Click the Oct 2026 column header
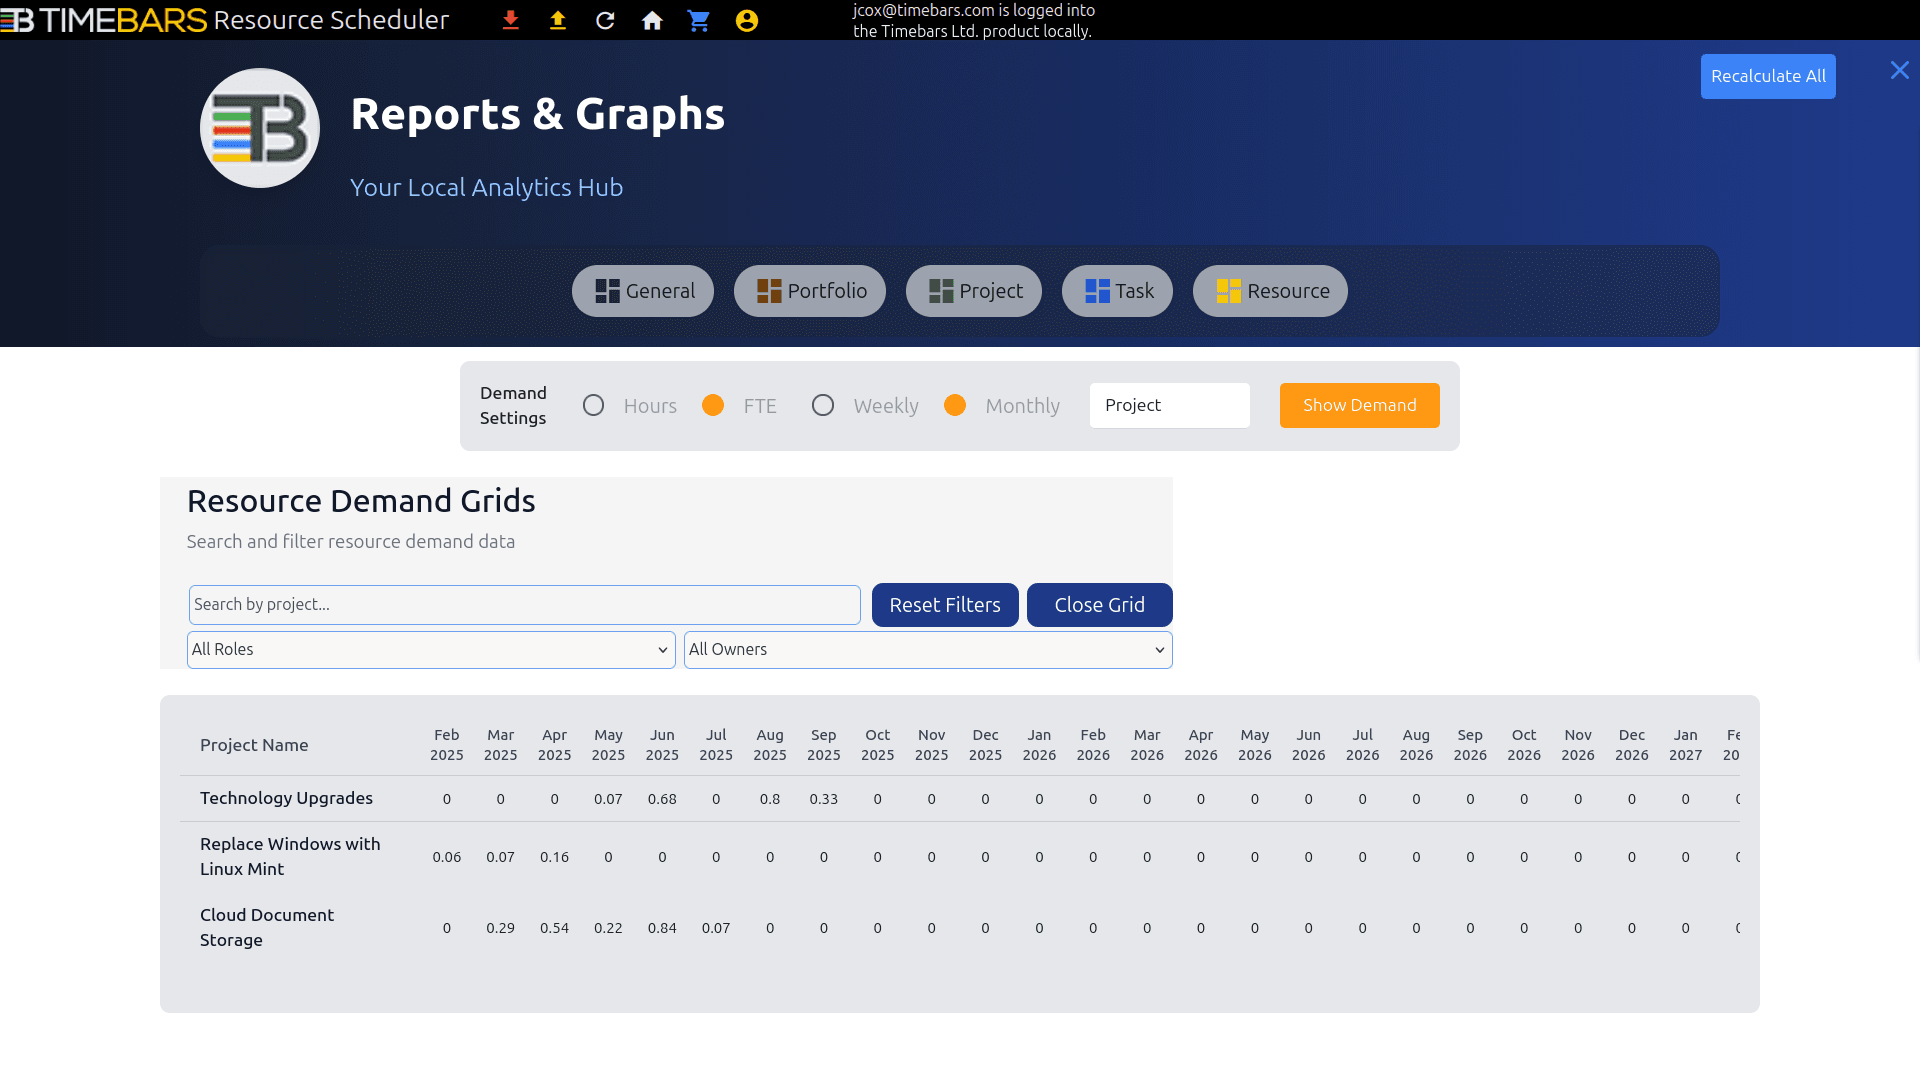 point(1524,745)
